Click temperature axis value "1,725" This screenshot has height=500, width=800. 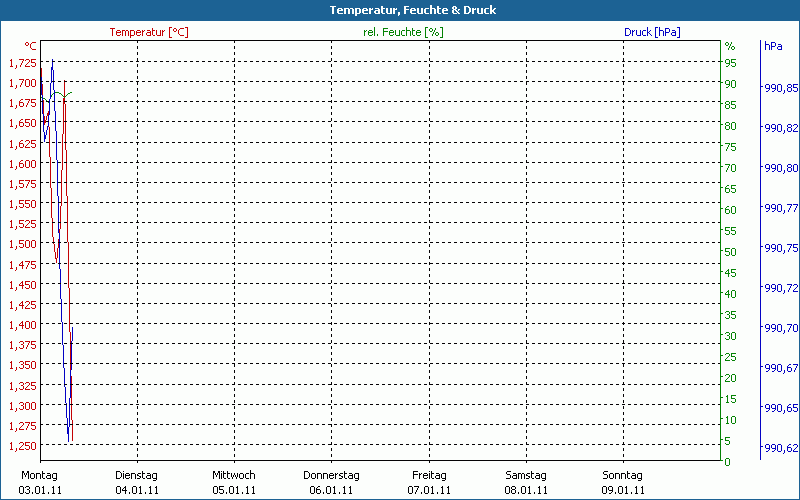[23, 63]
